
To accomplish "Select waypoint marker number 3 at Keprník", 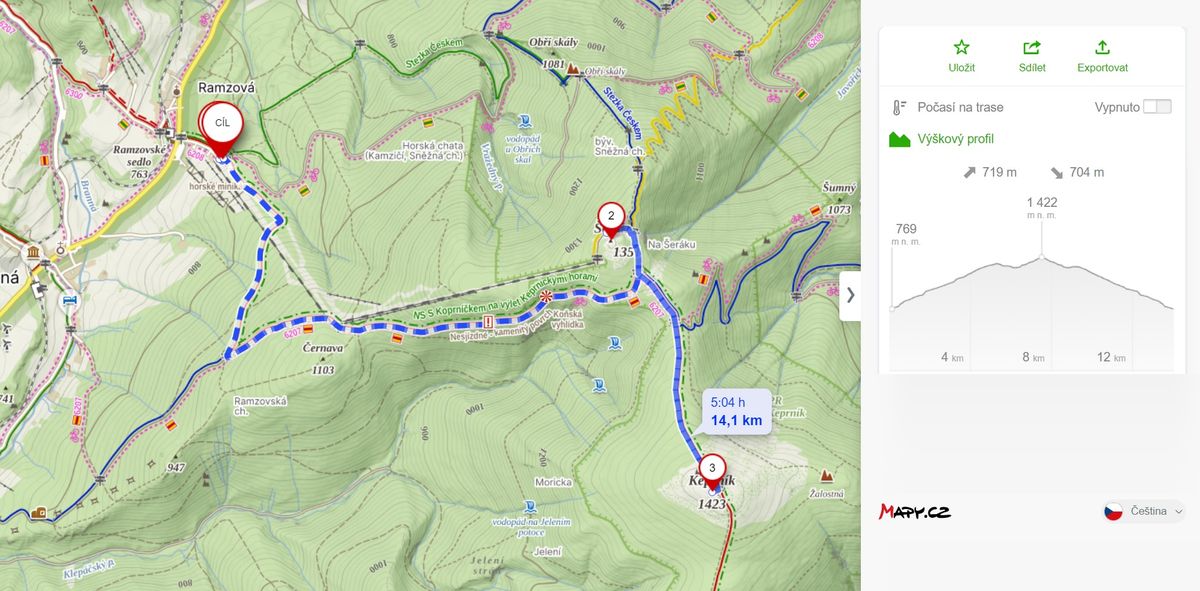I will 712,471.
